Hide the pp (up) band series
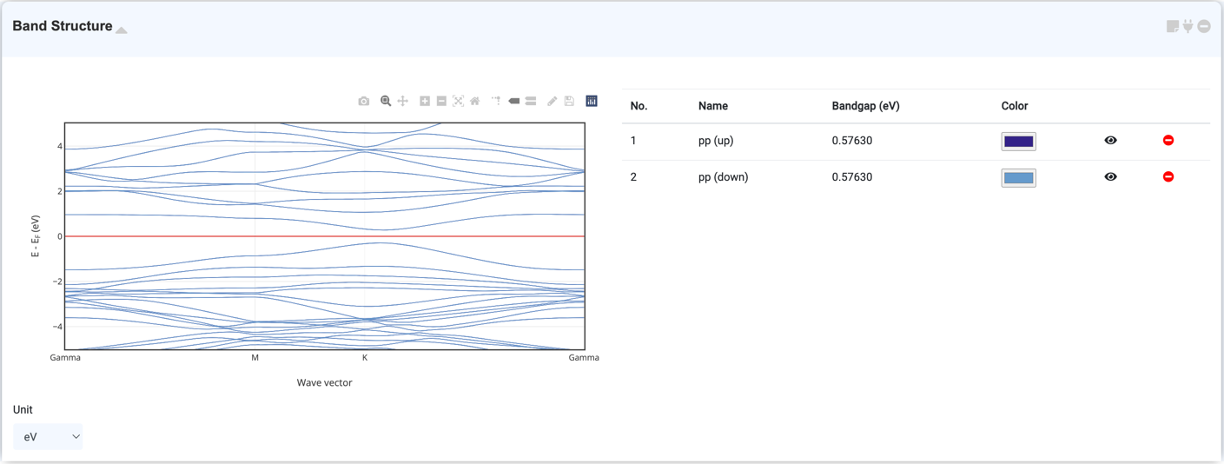Image resolution: width=1224 pixels, height=464 pixels. [x=1110, y=141]
